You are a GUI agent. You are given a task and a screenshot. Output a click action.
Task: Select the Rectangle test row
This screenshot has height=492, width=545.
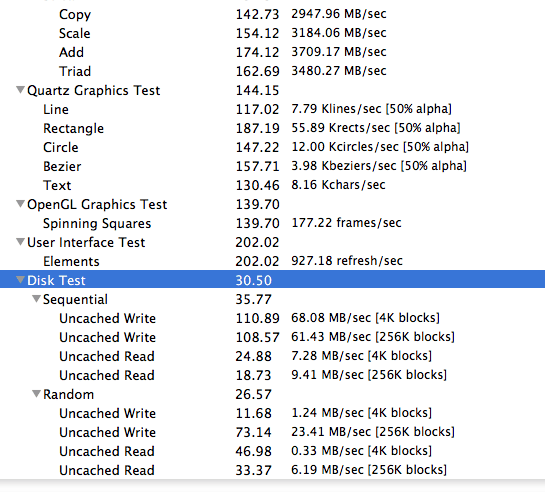272,128
